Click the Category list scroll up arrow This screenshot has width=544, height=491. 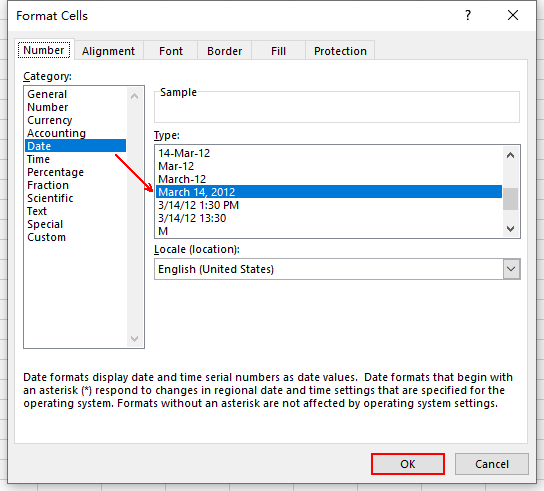coord(135,96)
